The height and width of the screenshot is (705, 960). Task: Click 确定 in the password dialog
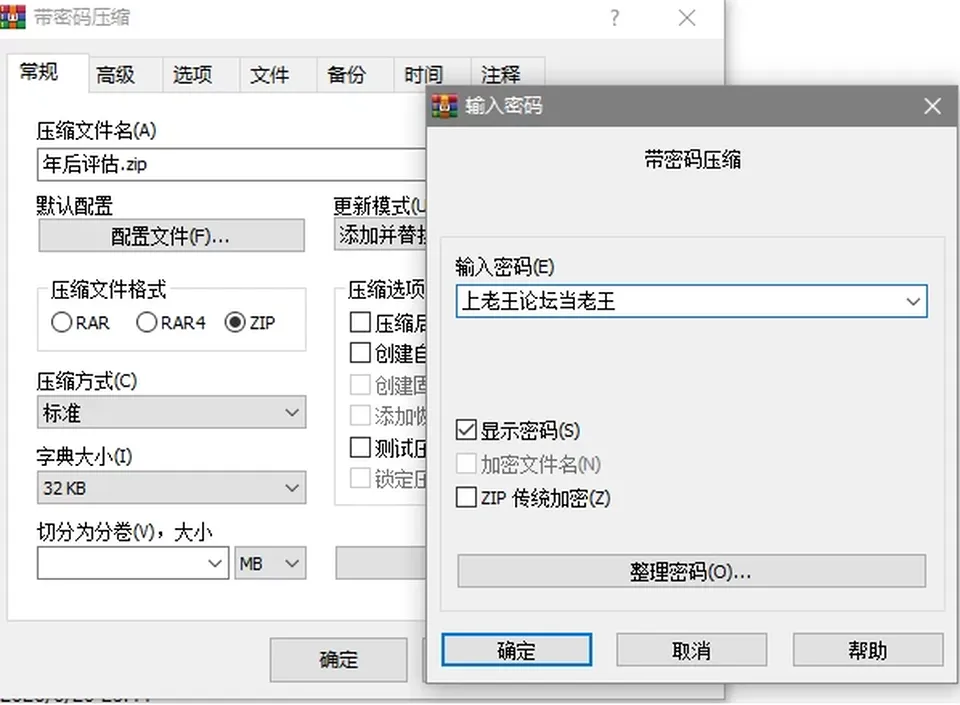517,650
